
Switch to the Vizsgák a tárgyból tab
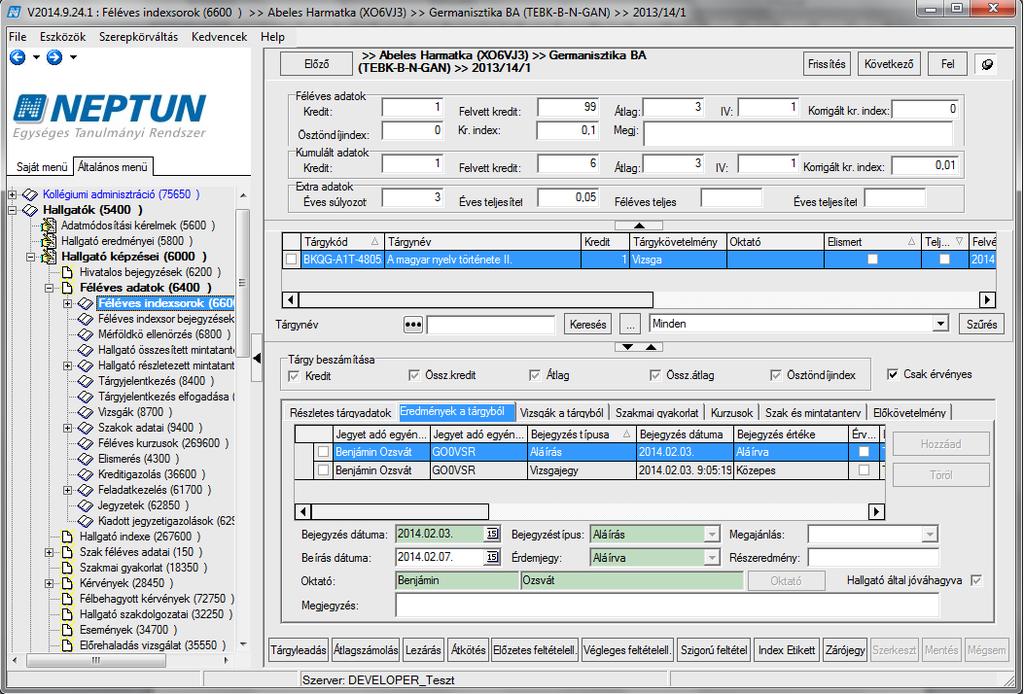tap(562, 413)
